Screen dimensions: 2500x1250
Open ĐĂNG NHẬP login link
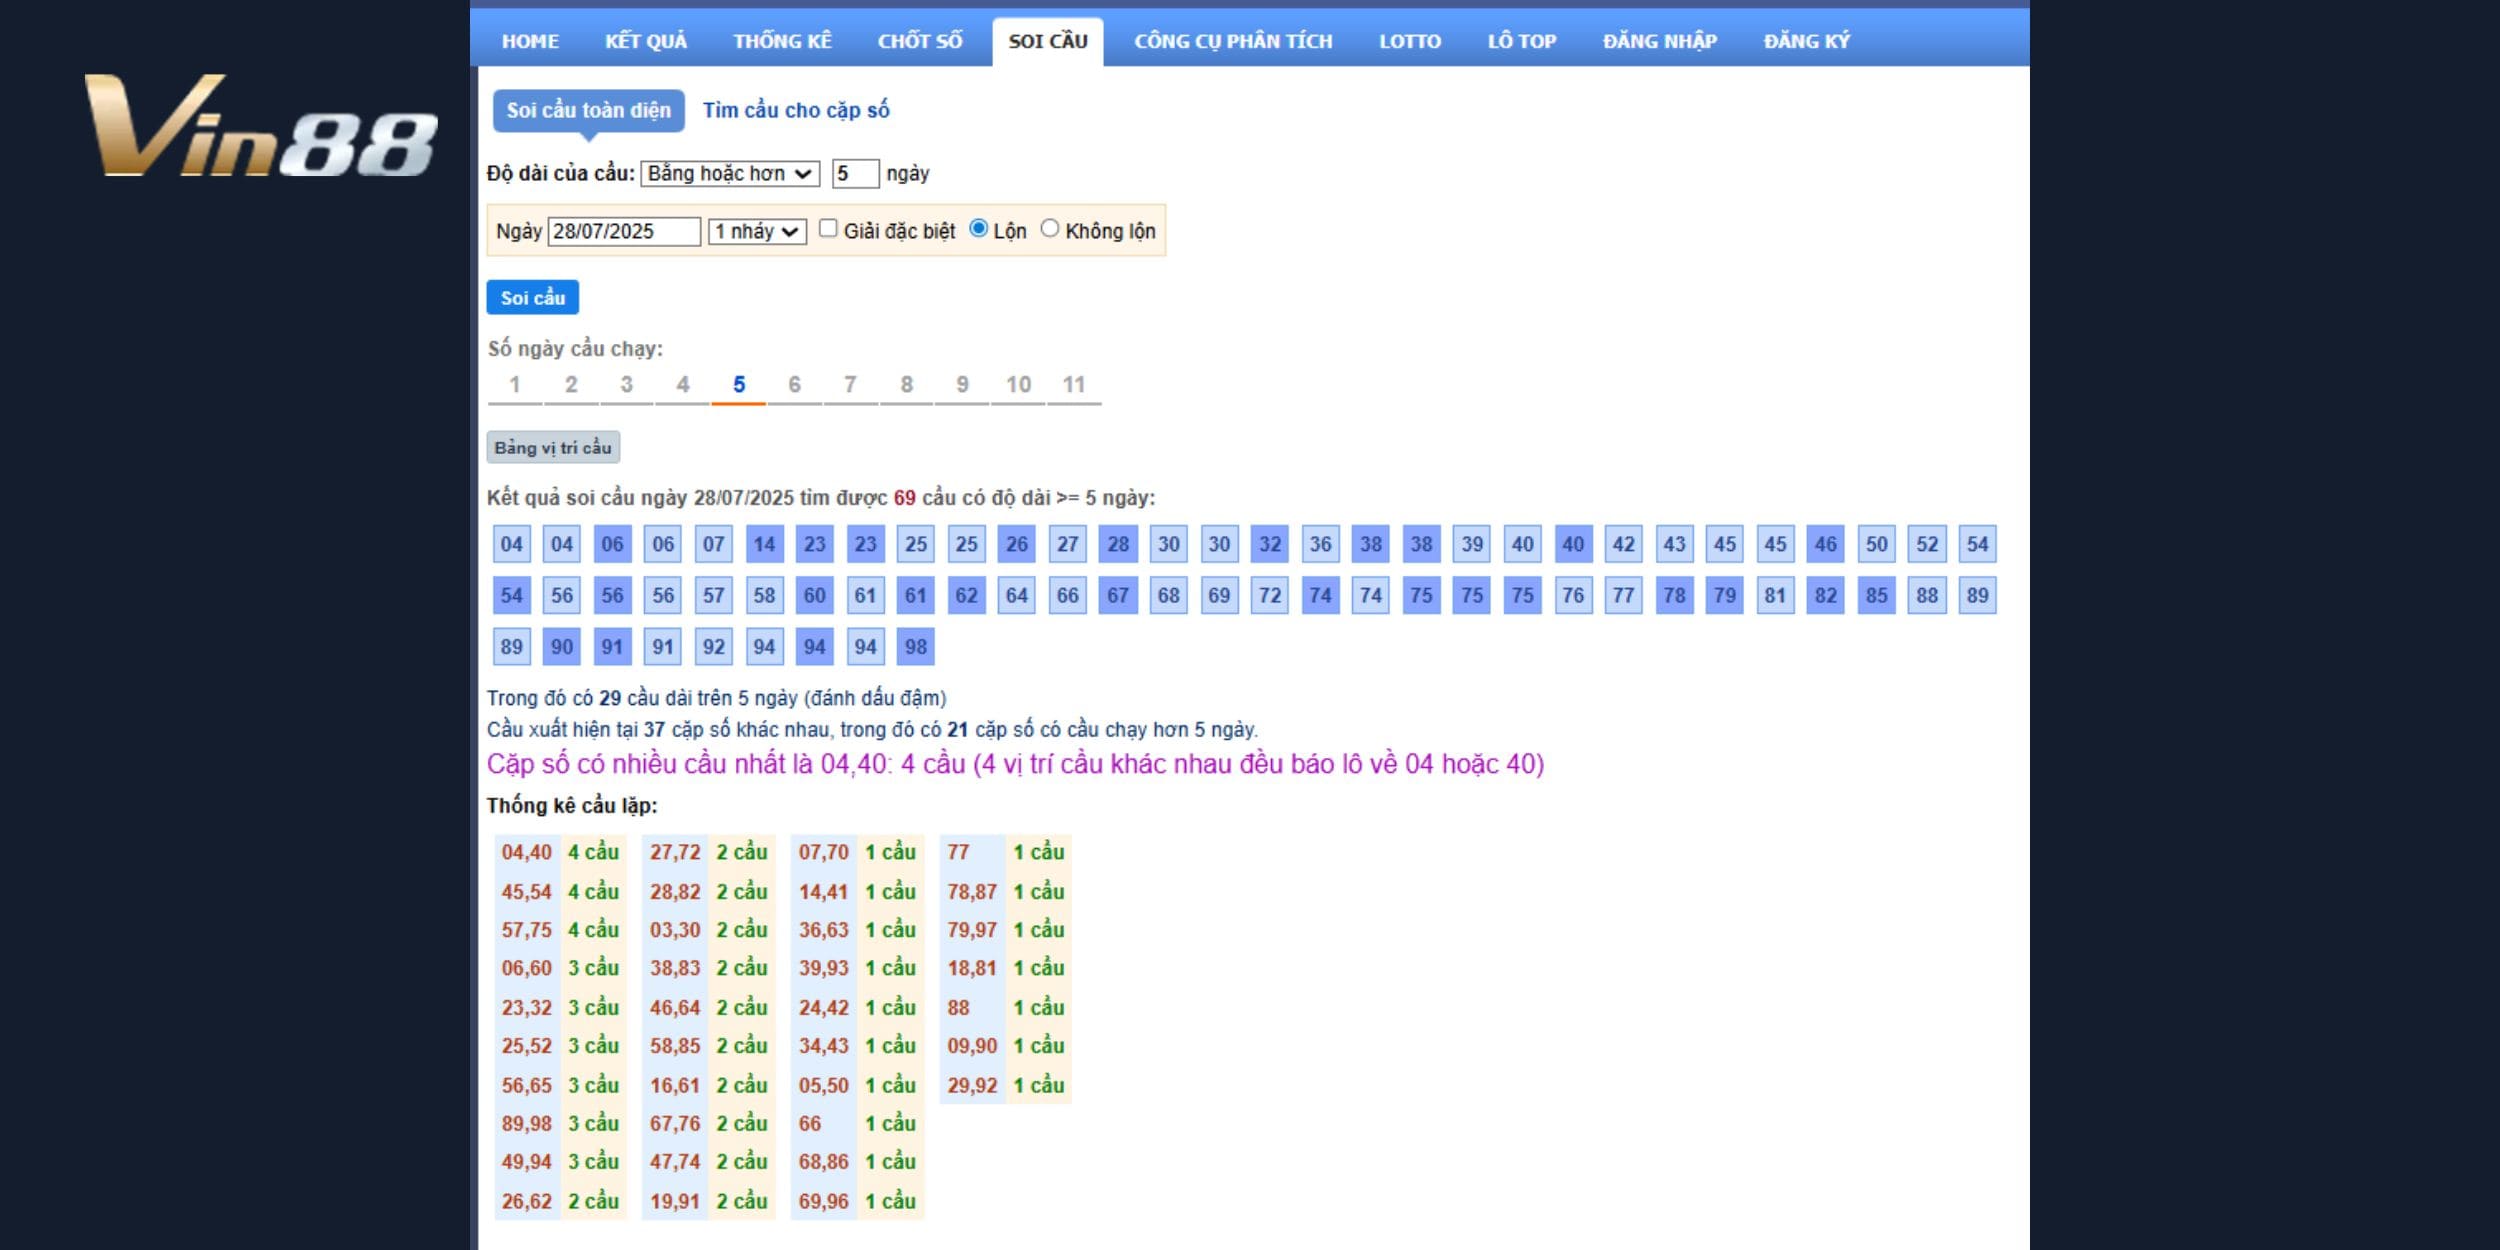point(1660,41)
